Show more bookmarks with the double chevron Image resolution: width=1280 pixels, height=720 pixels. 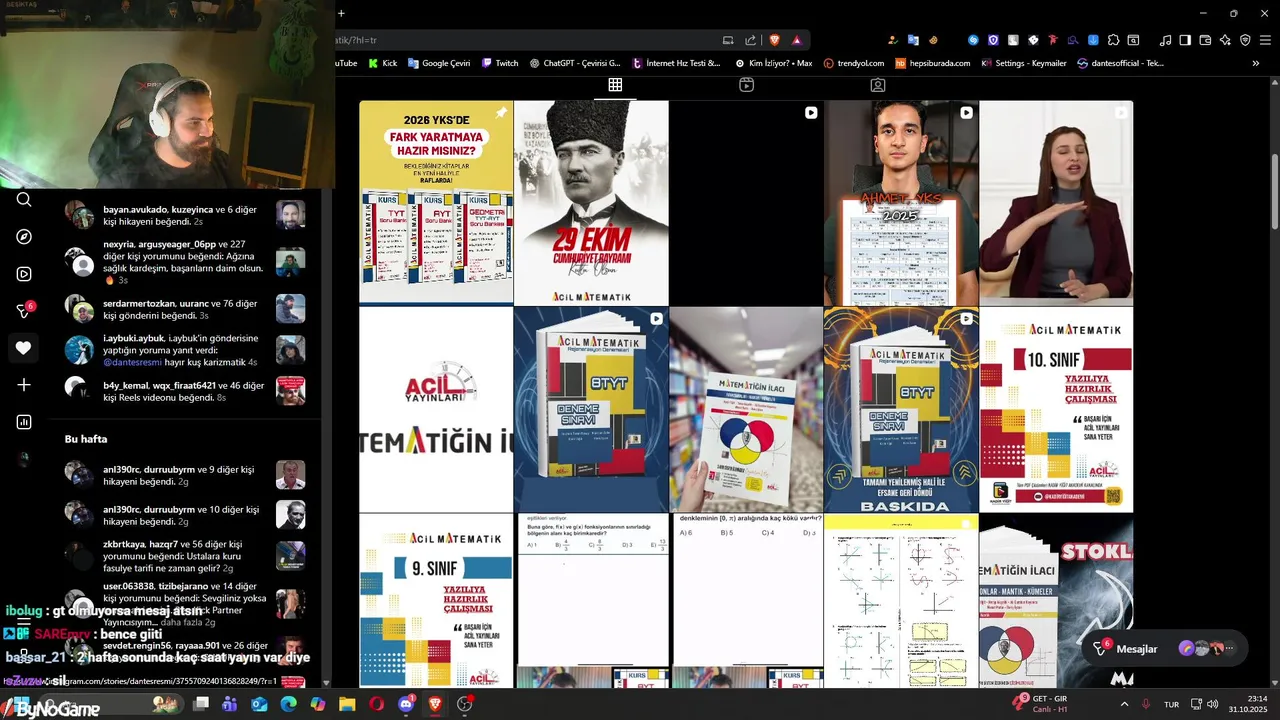point(1256,63)
